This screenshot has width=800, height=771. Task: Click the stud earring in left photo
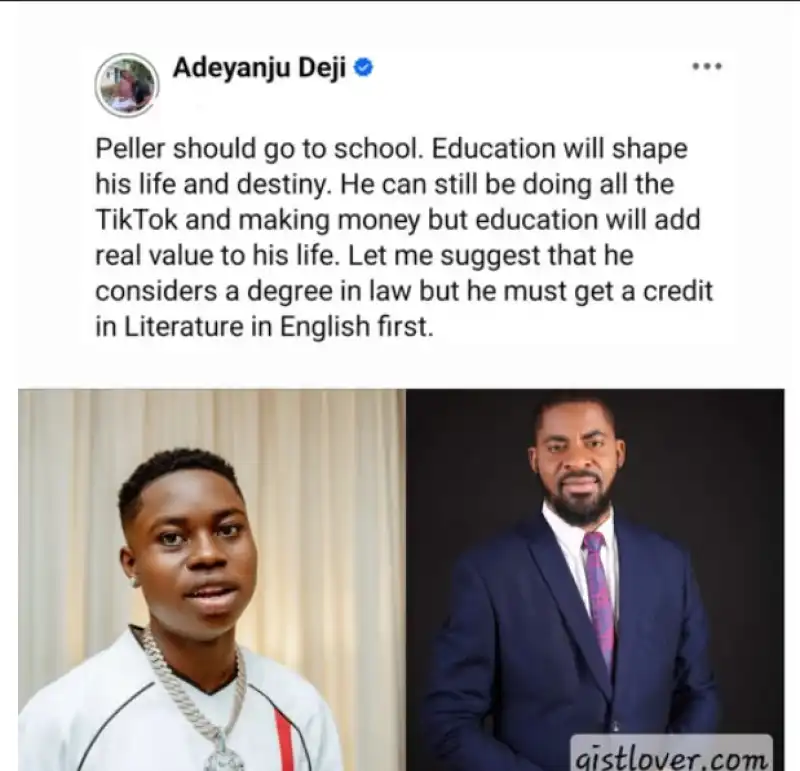pos(135,581)
